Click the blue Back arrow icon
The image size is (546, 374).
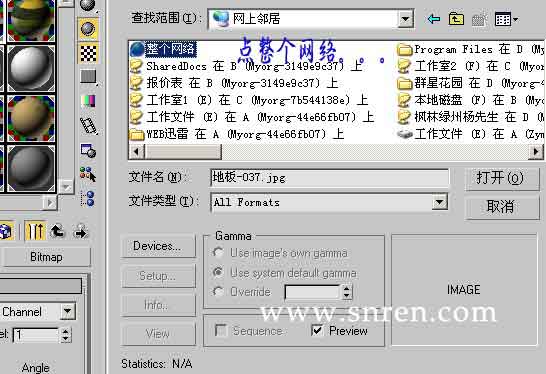tap(434, 18)
